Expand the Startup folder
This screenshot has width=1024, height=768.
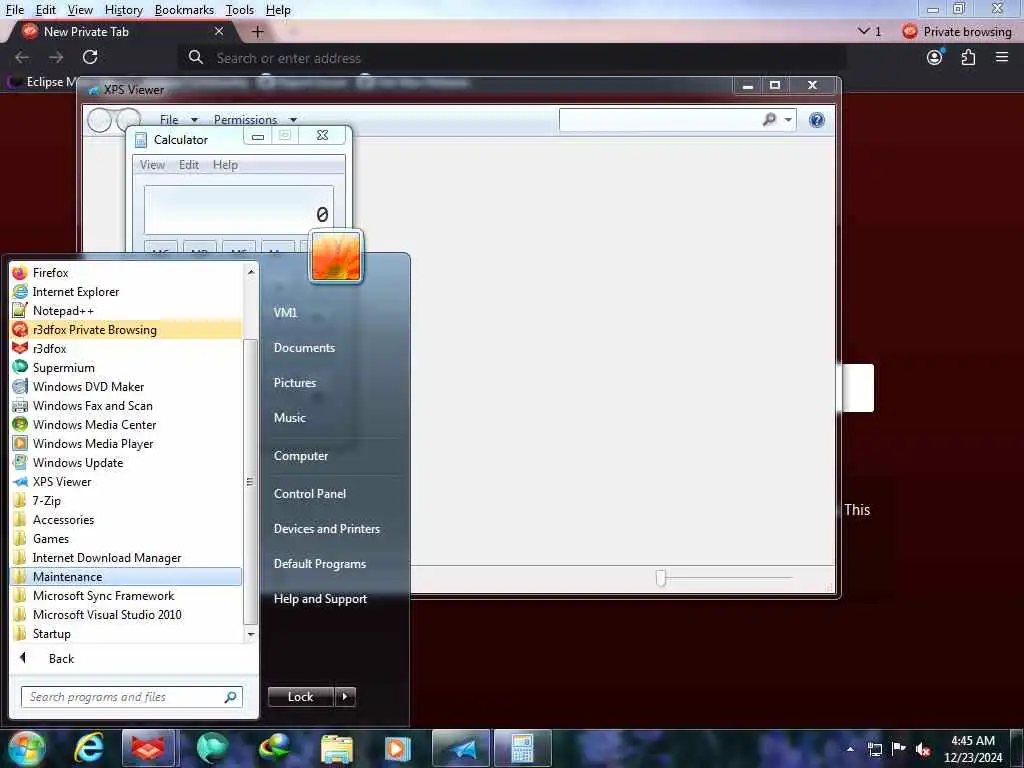pyautogui.click(x=126, y=633)
